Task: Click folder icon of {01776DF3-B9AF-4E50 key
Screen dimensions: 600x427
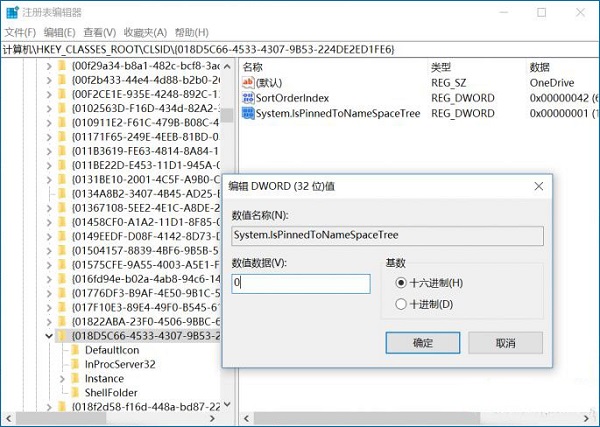Action: click(62, 293)
